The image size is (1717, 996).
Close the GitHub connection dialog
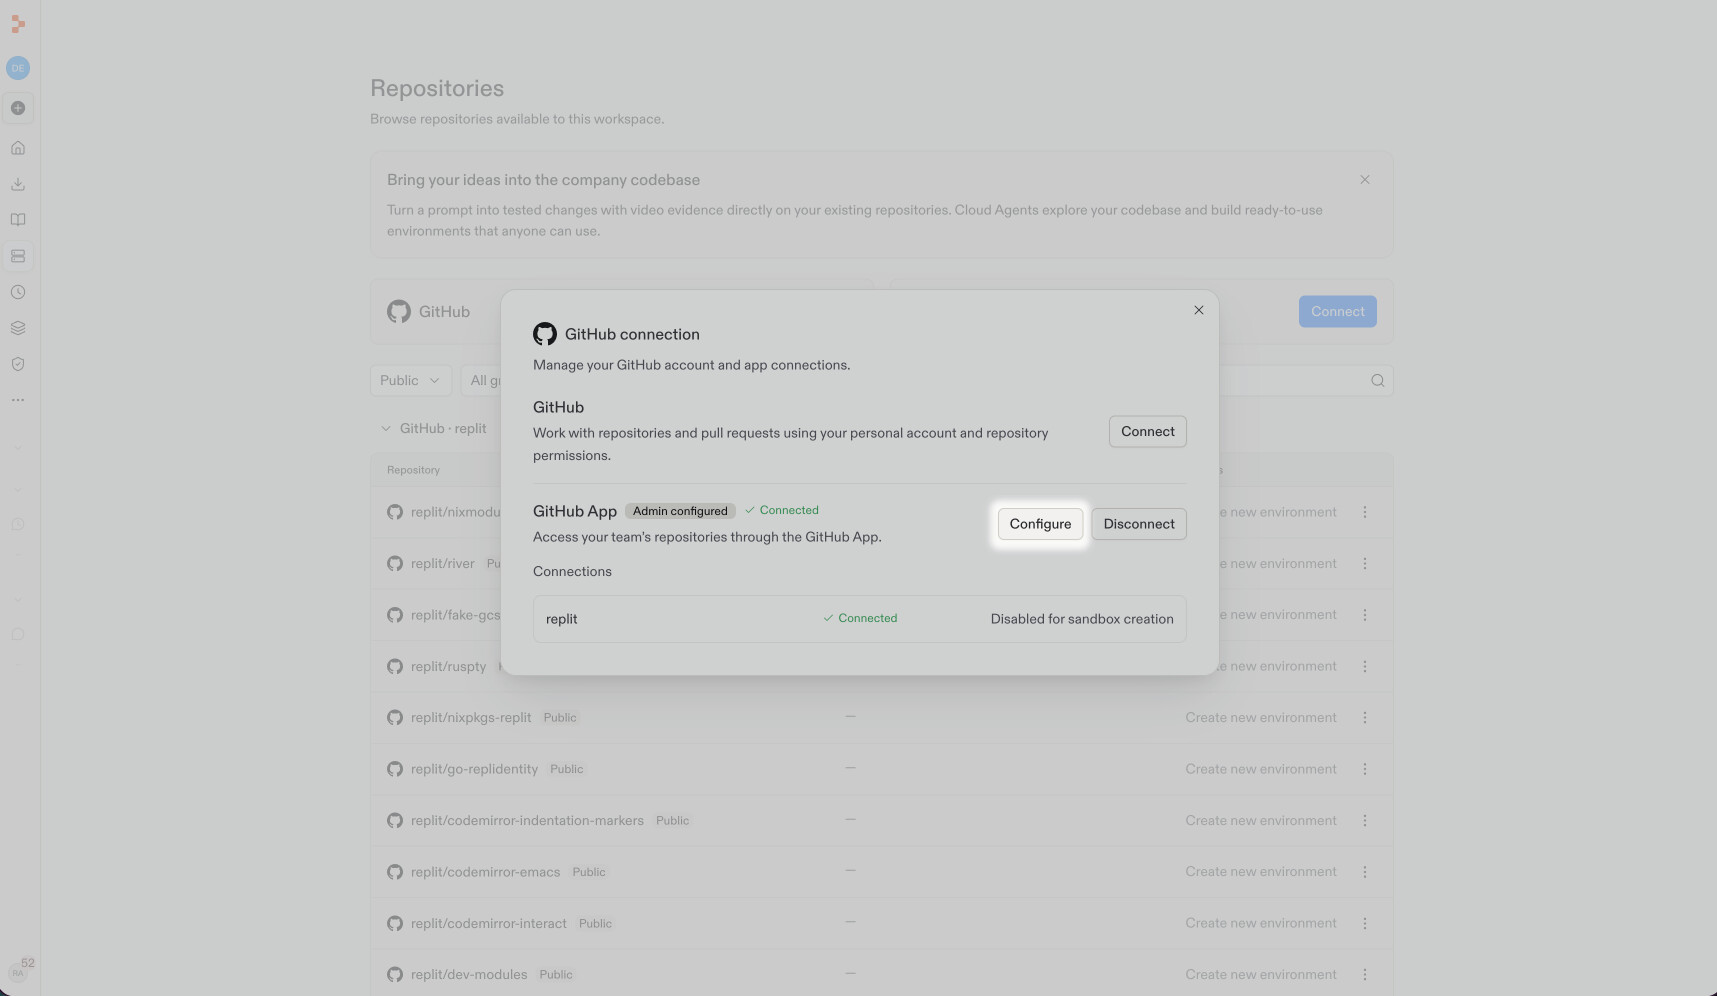[1199, 310]
